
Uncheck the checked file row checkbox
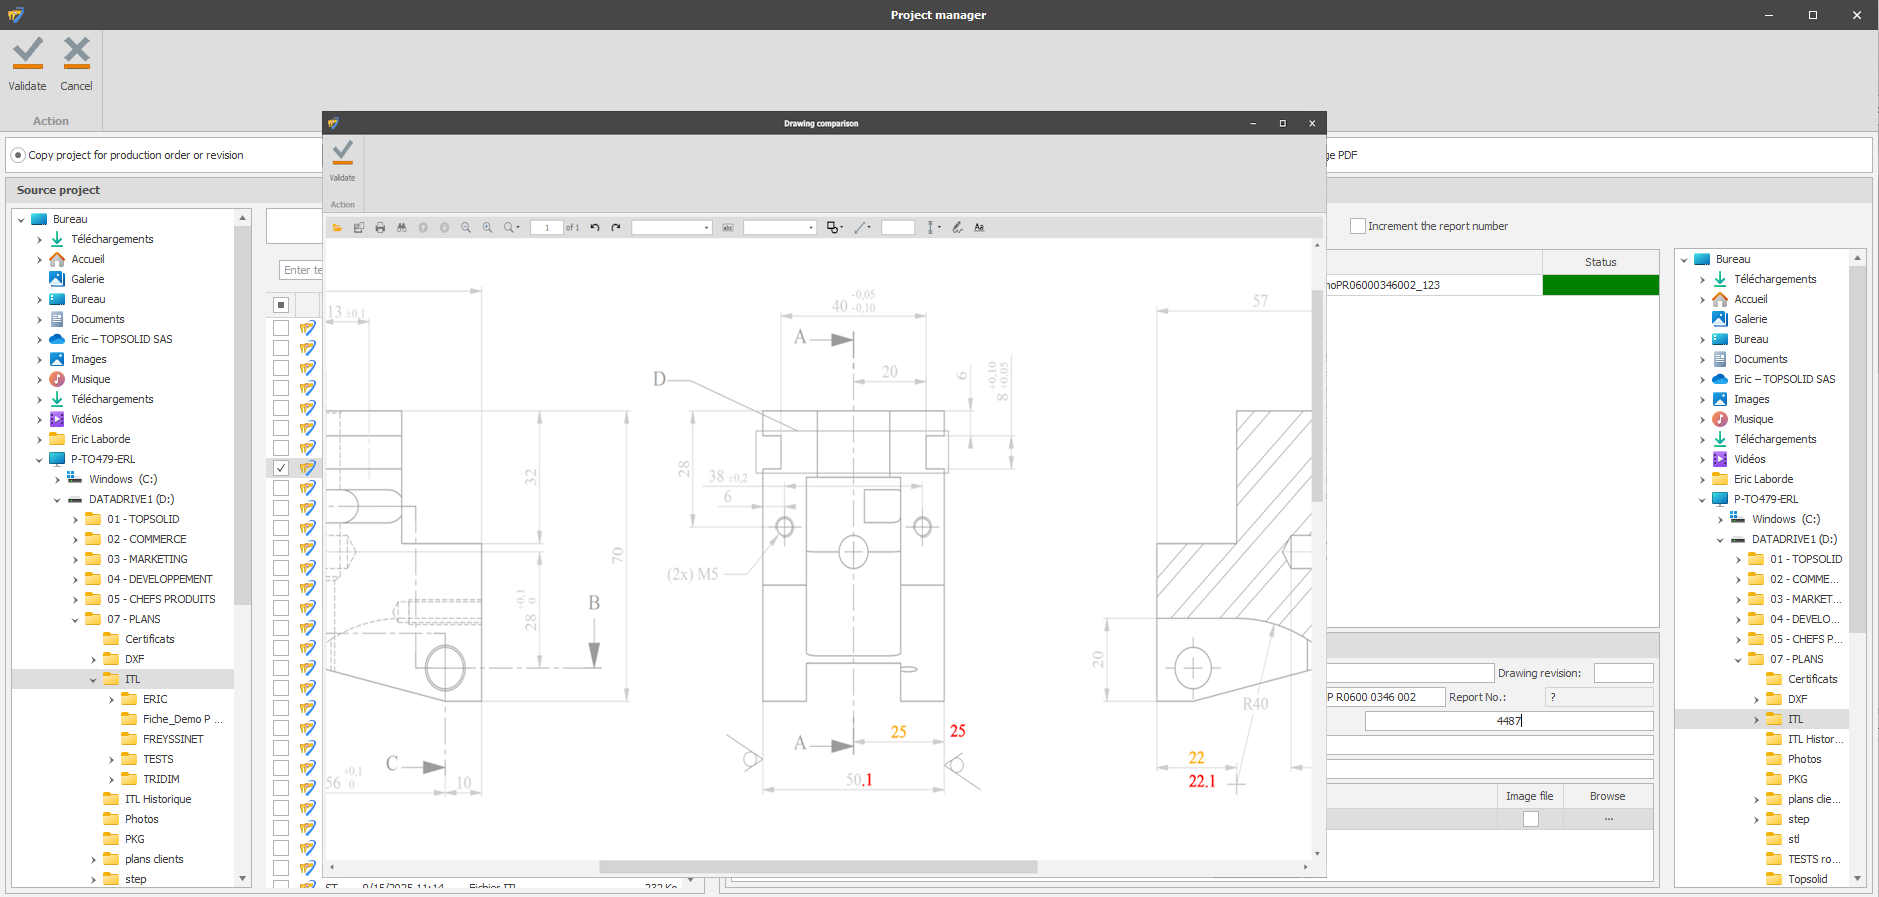point(281,468)
